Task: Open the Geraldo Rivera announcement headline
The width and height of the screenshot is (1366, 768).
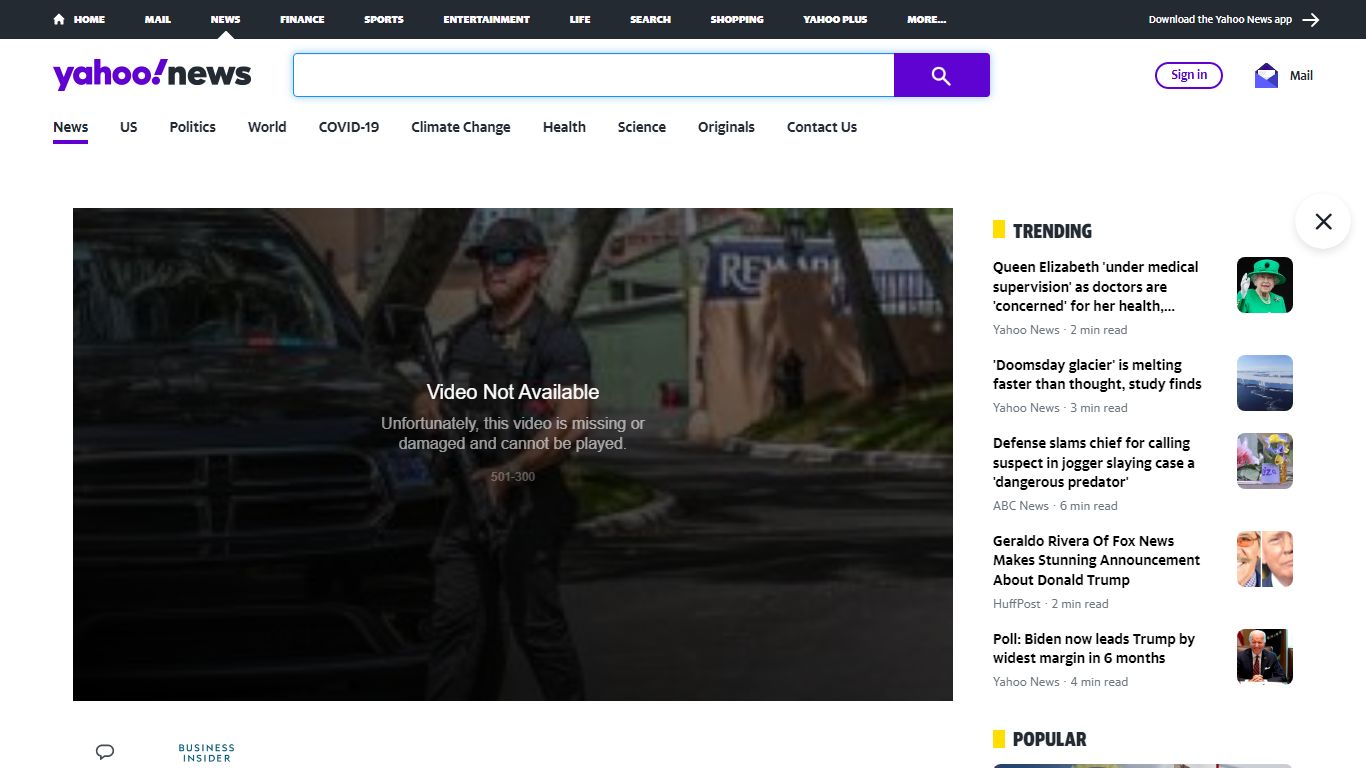Action: 1096,560
